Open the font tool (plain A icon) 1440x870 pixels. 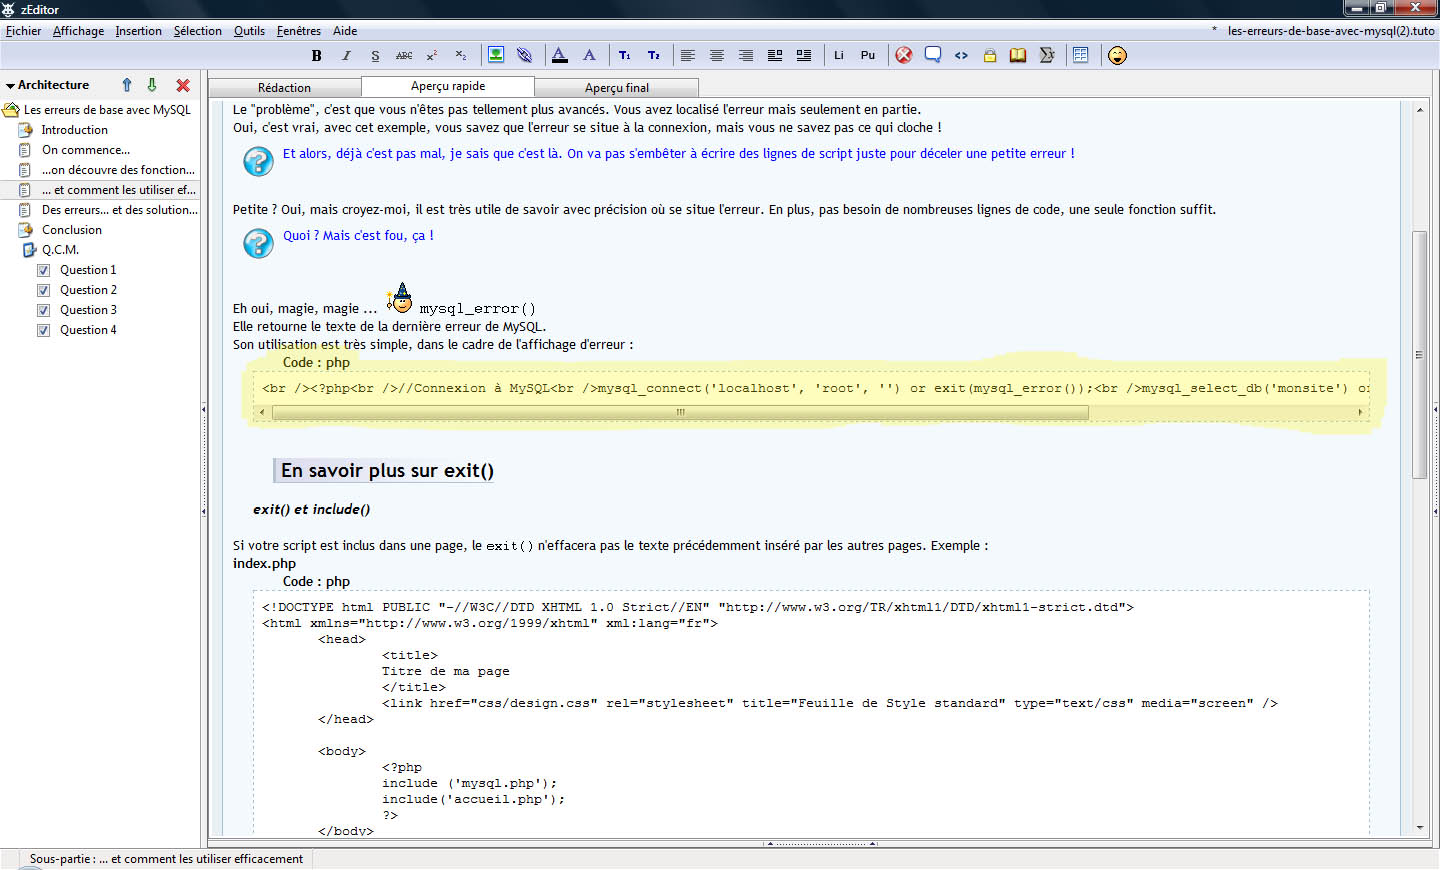pos(589,55)
